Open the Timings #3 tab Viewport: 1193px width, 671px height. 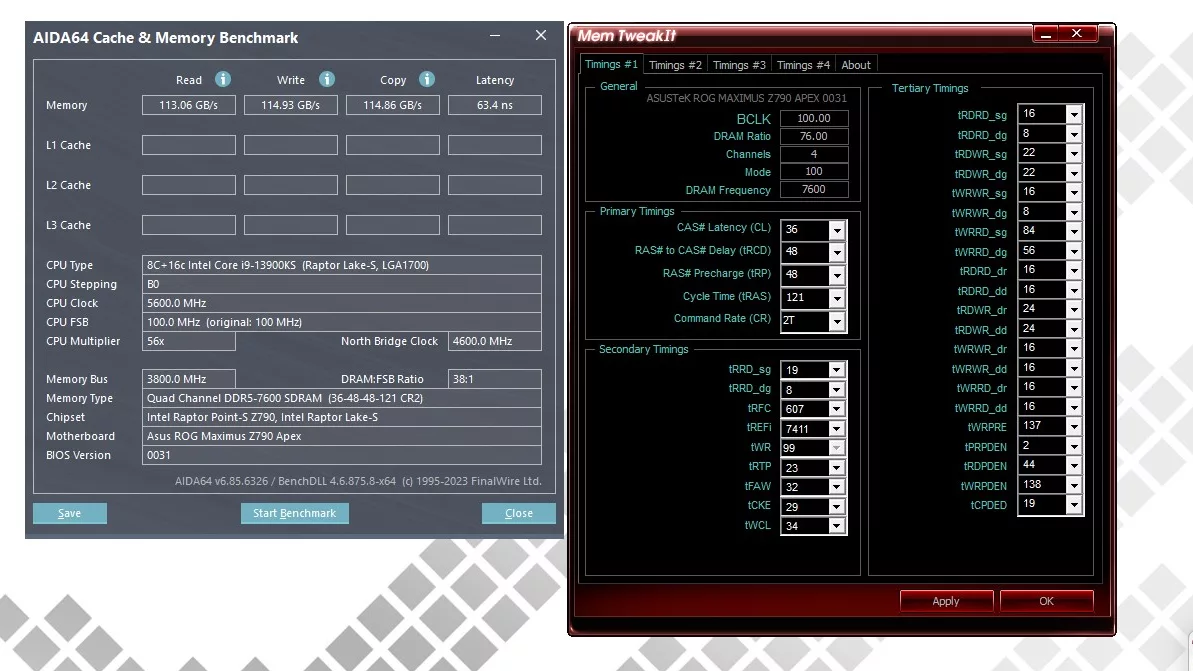(740, 65)
